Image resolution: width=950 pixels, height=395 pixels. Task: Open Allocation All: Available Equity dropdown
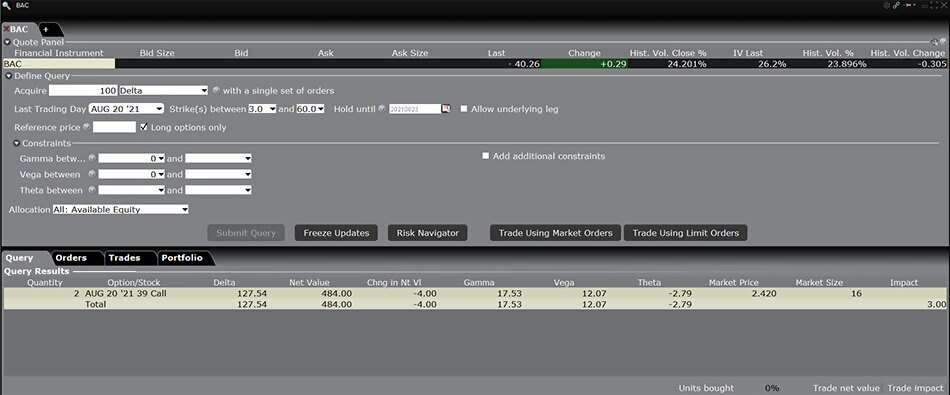[121, 210]
